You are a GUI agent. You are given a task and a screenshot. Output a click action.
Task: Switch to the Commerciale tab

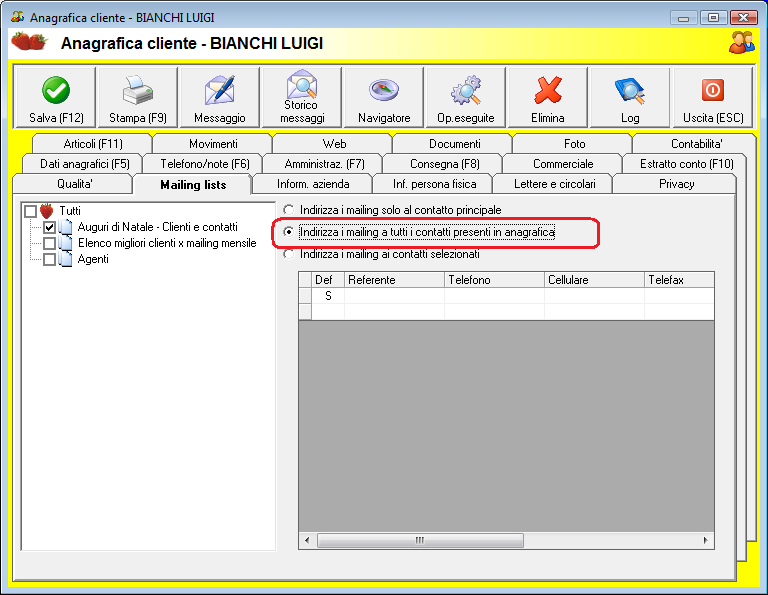point(563,164)
